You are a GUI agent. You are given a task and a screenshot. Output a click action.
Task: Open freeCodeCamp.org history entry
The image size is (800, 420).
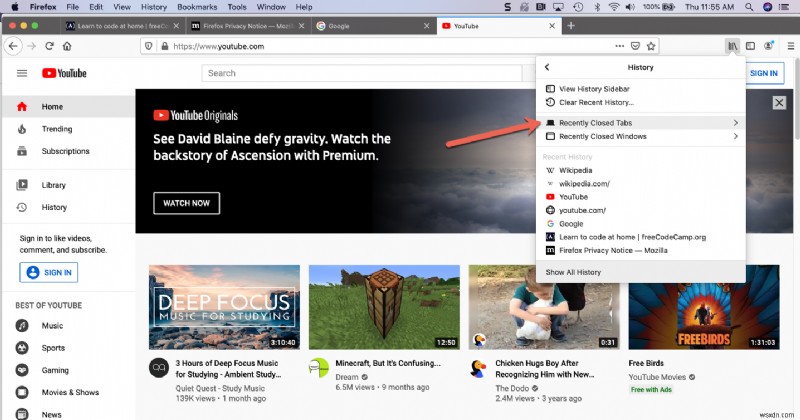pos(641,237)
